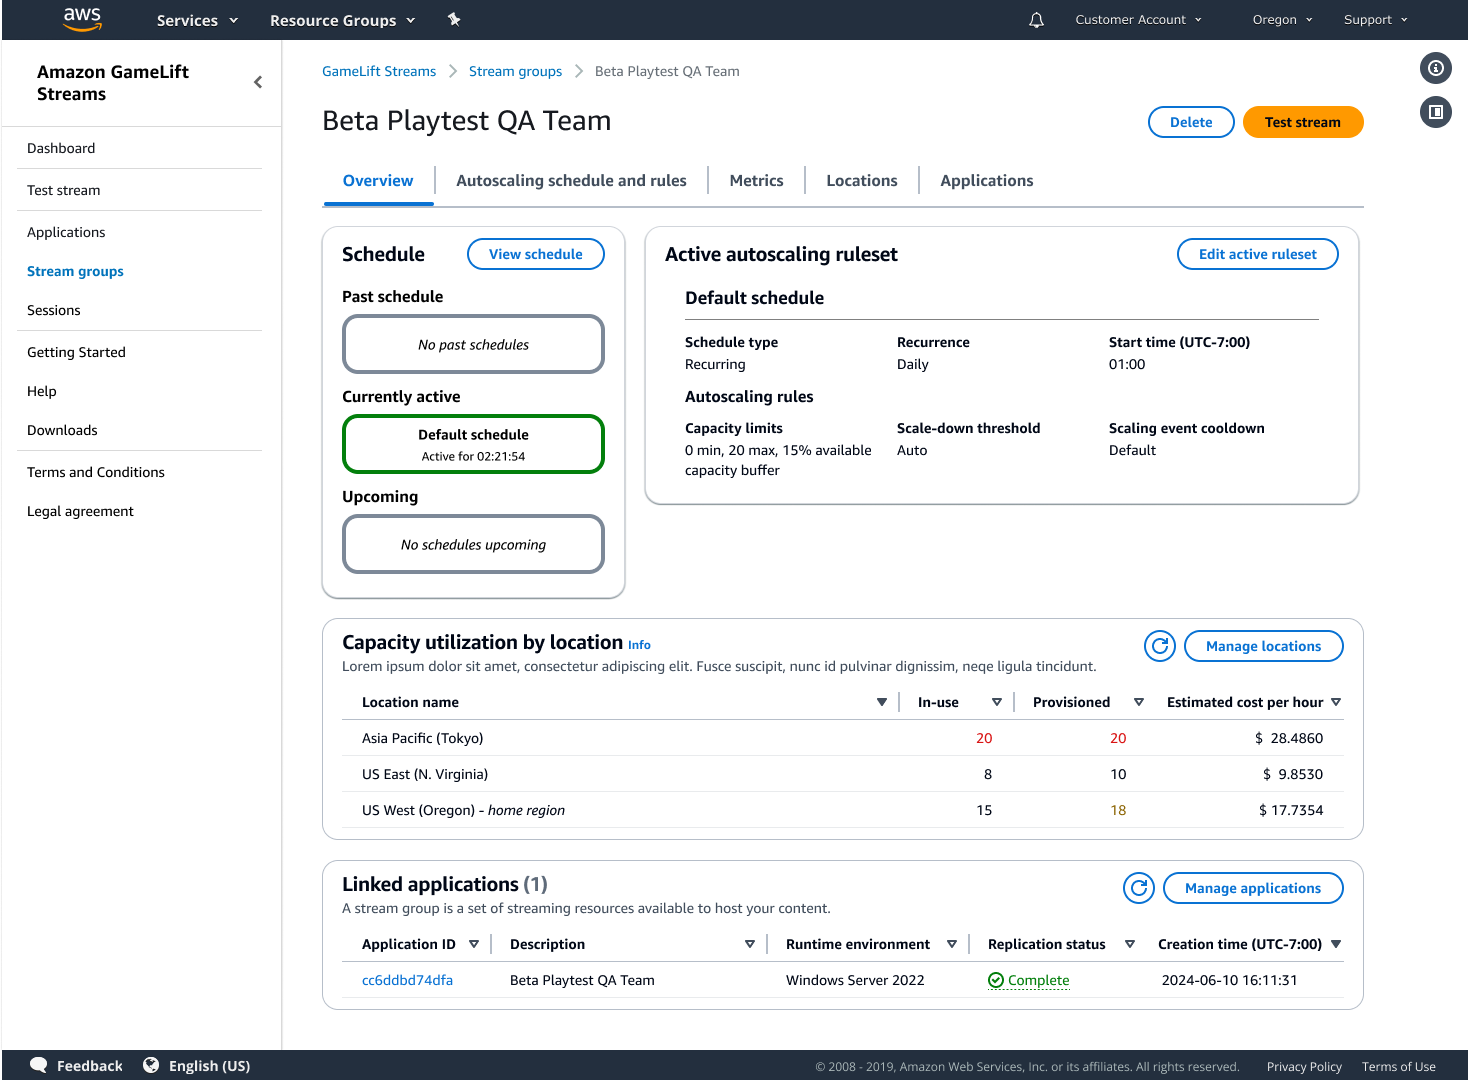Image resolution: width=1468 pixels, height=1080 pixels.
Task: Click the pin shortcut icon in top bar
Action: click(454, 19)
